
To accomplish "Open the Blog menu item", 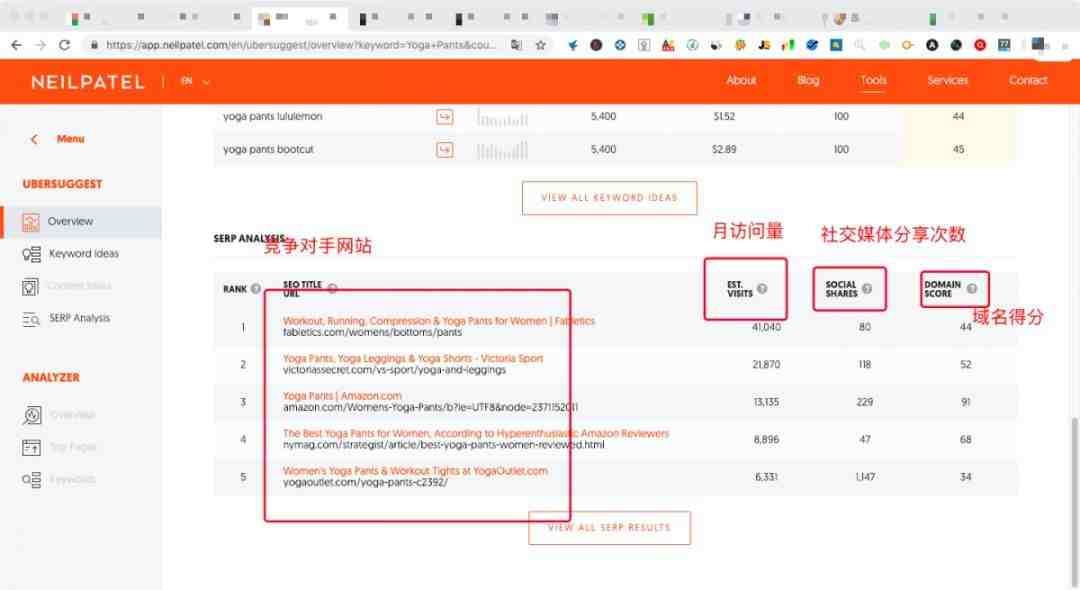I will 808,81.
